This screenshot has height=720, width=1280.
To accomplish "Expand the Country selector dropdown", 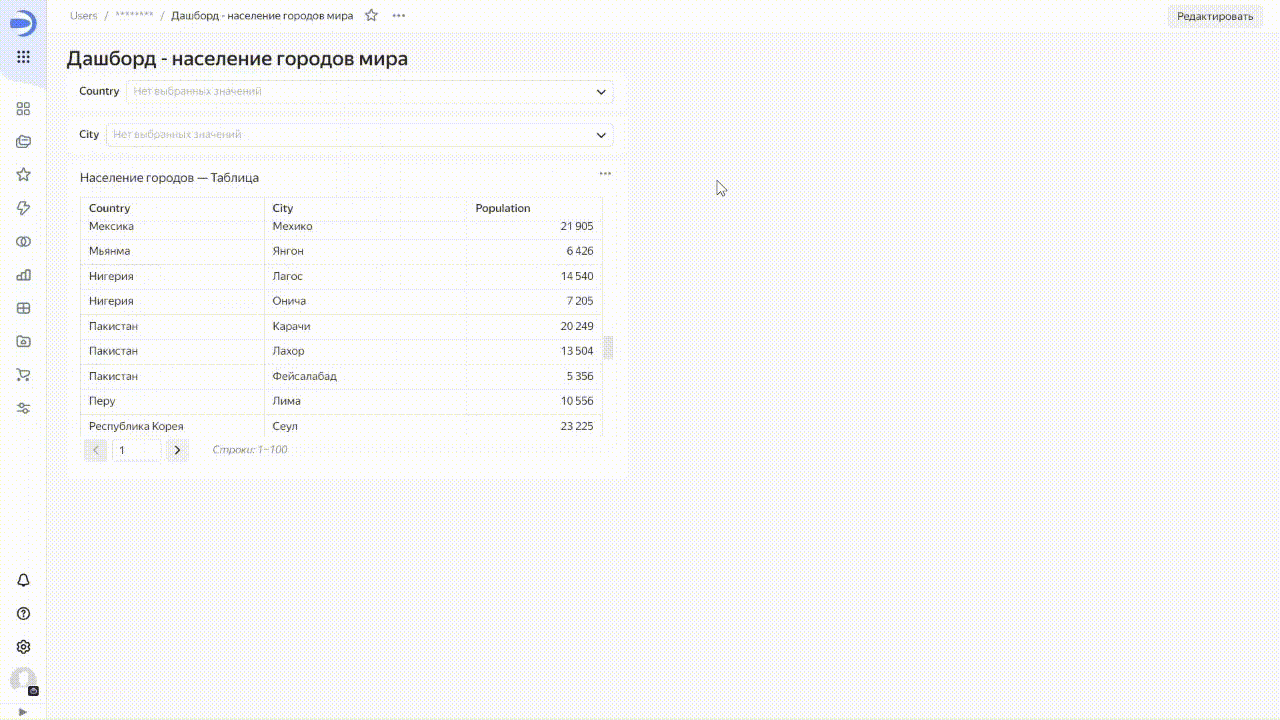I will pos(601,92).
